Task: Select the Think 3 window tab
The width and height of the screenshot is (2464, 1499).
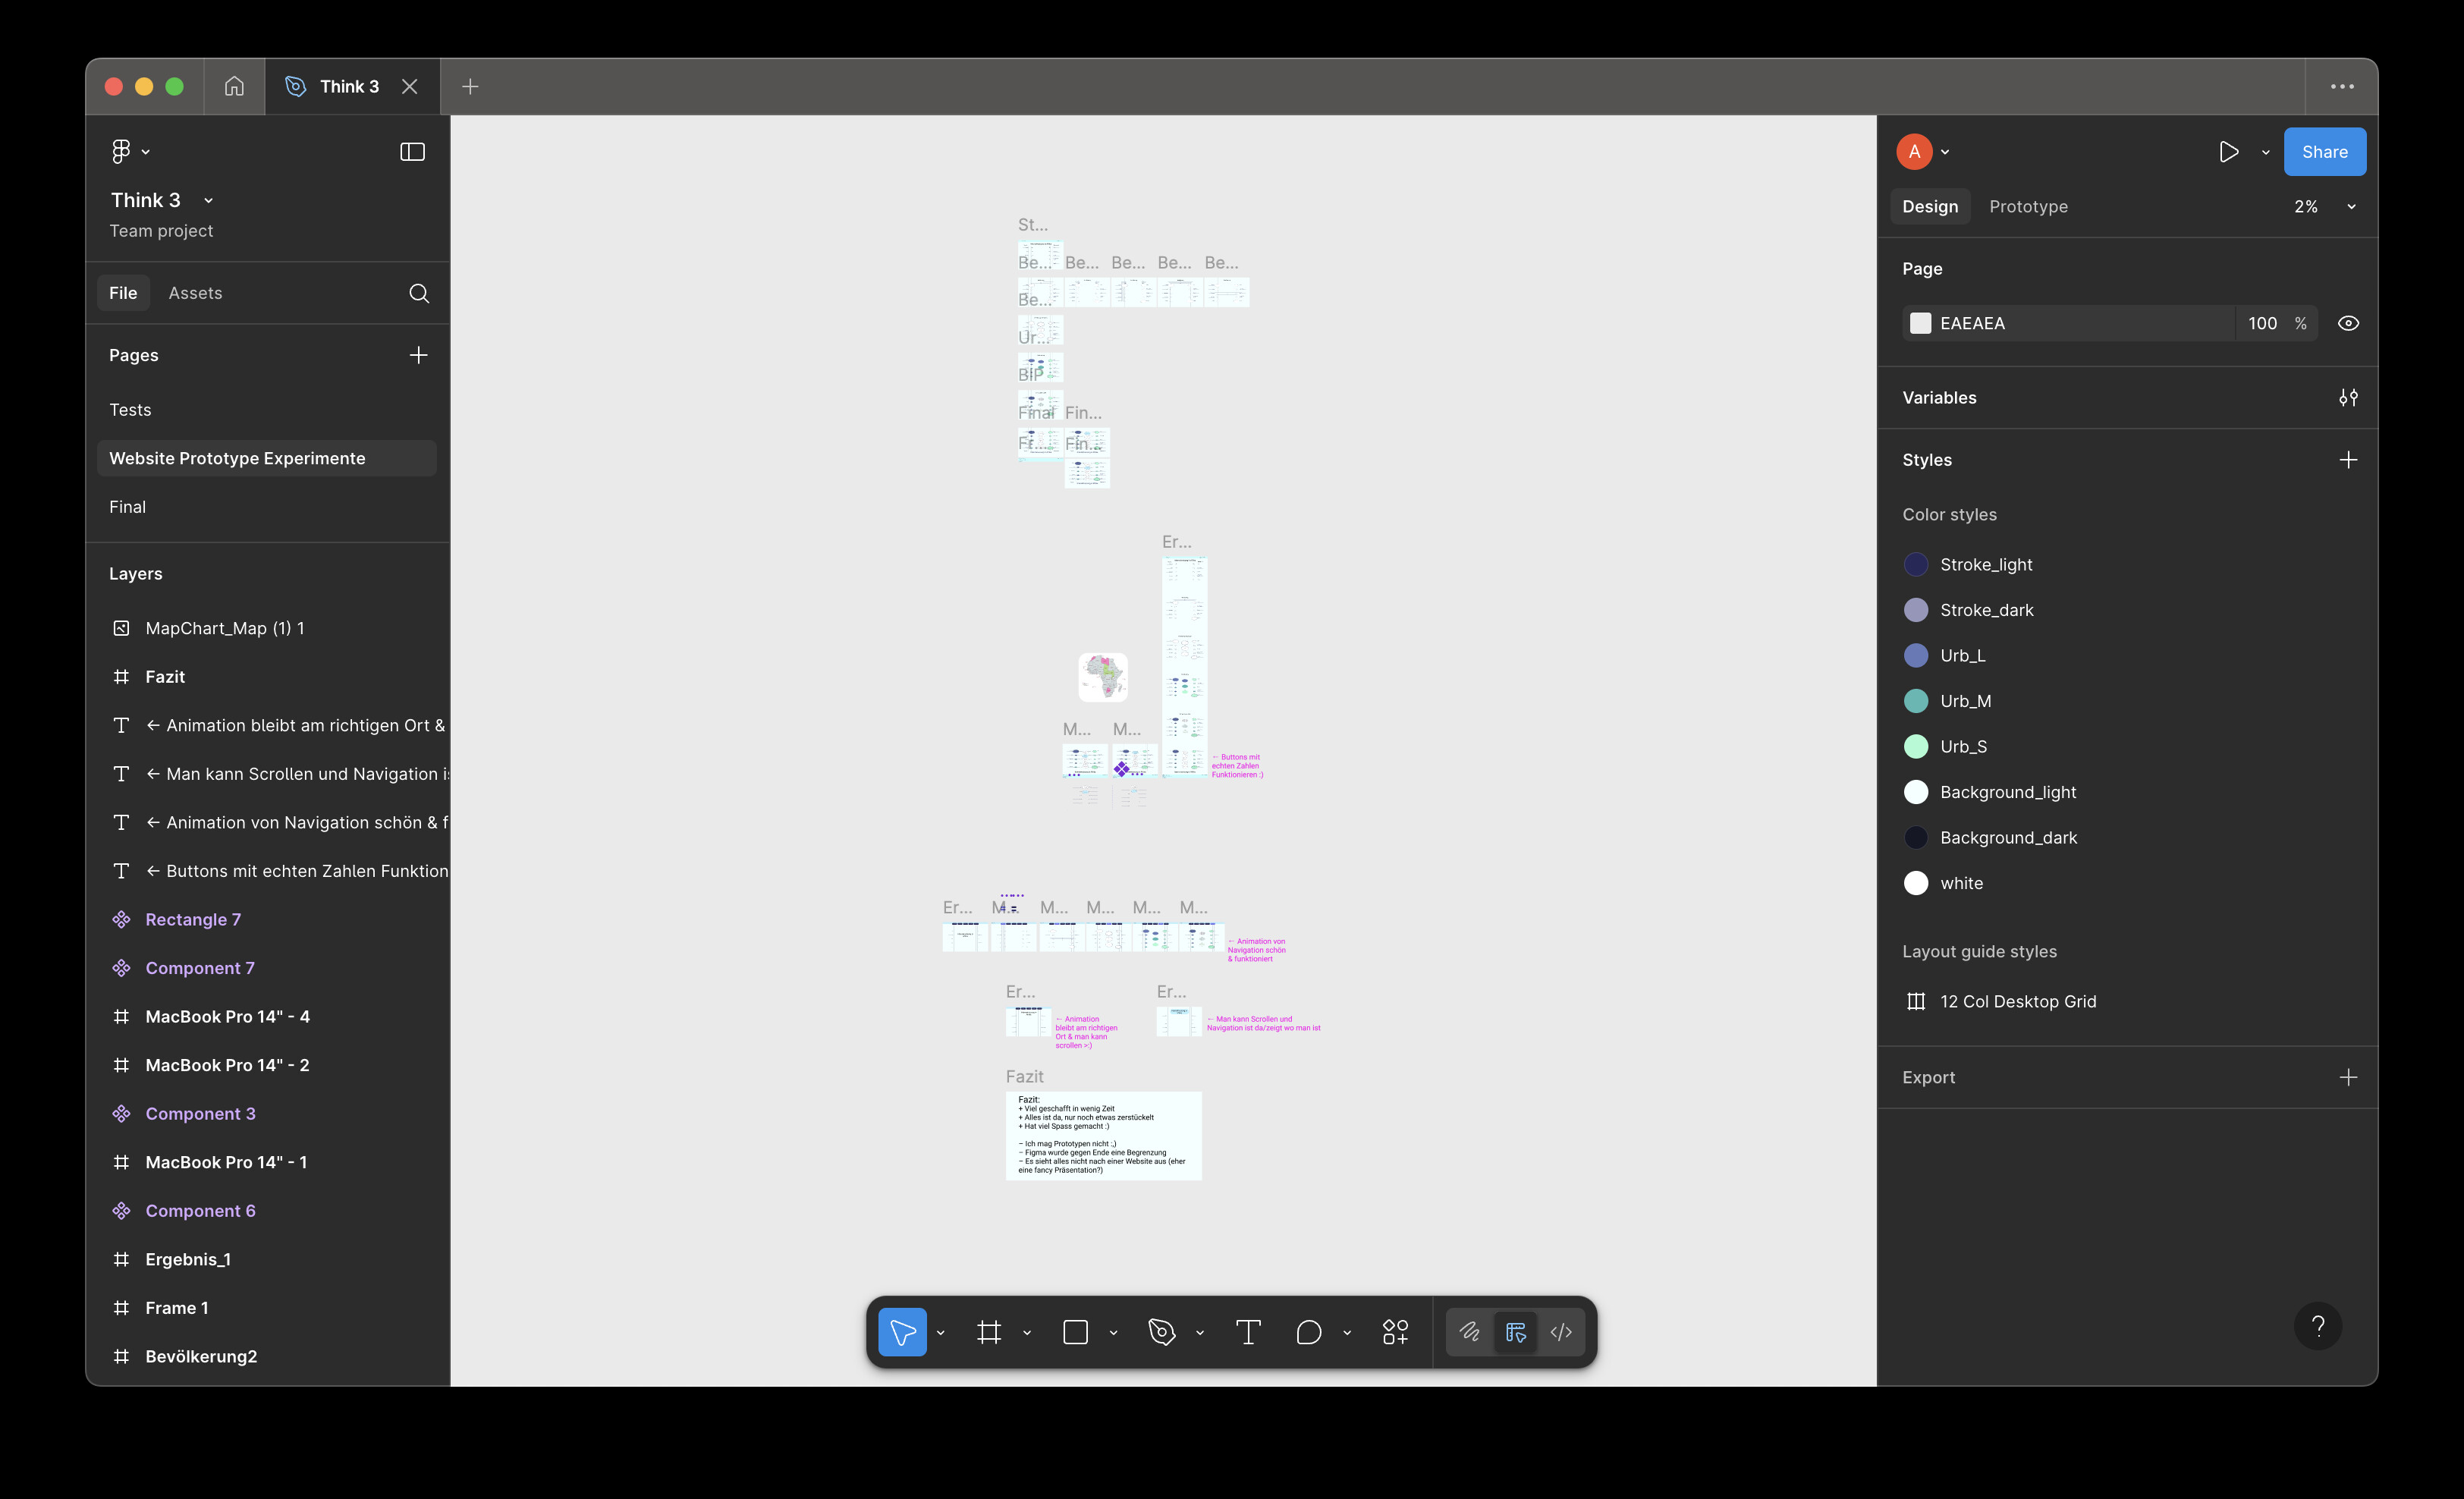Action: pos(351,86)
